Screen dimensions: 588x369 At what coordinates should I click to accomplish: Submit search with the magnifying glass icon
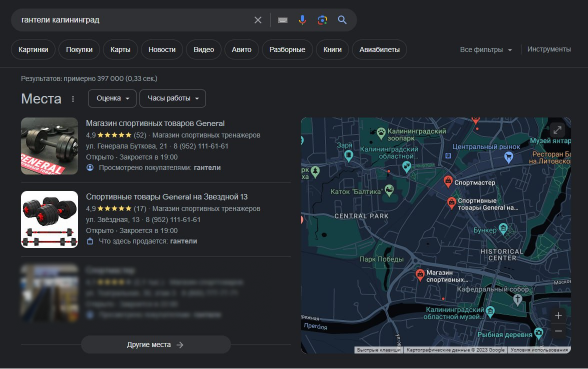[x=342, y=20]
